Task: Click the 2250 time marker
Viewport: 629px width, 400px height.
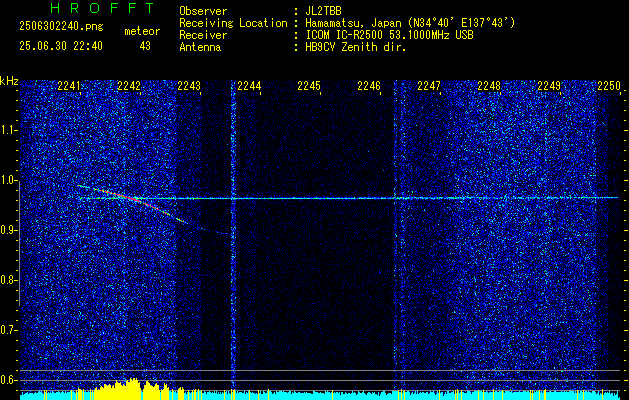Action: point(609,86)
